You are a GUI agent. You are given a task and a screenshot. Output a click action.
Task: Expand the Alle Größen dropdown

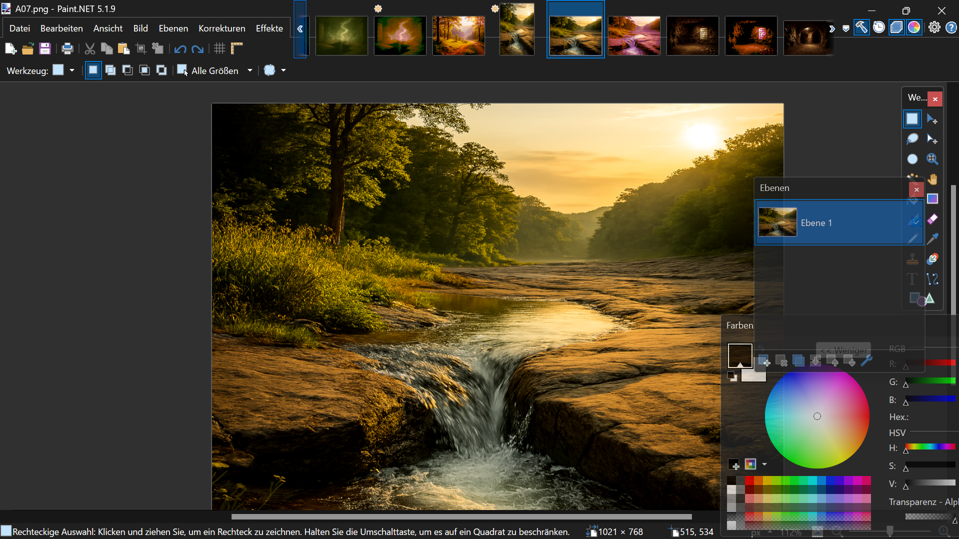tap(250, 71)
